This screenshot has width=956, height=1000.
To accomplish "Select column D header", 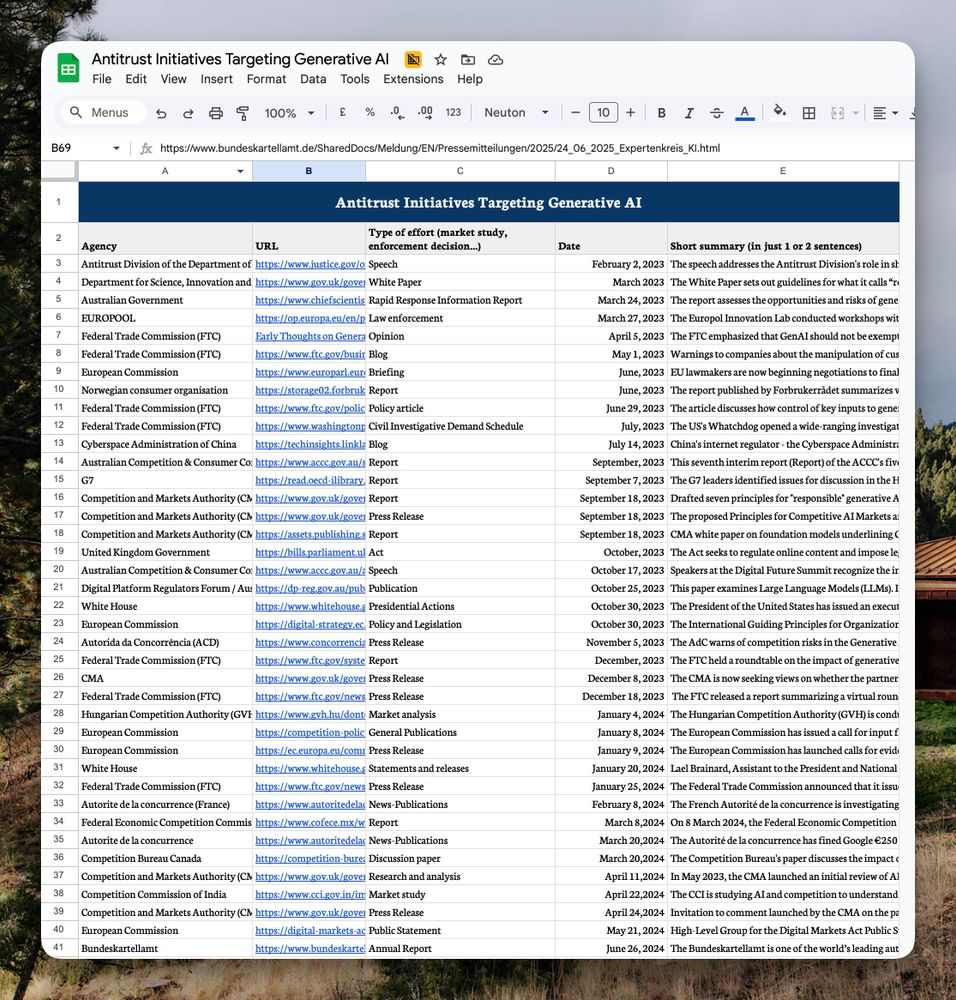I will pyautogui.click(x=611, y=171).
